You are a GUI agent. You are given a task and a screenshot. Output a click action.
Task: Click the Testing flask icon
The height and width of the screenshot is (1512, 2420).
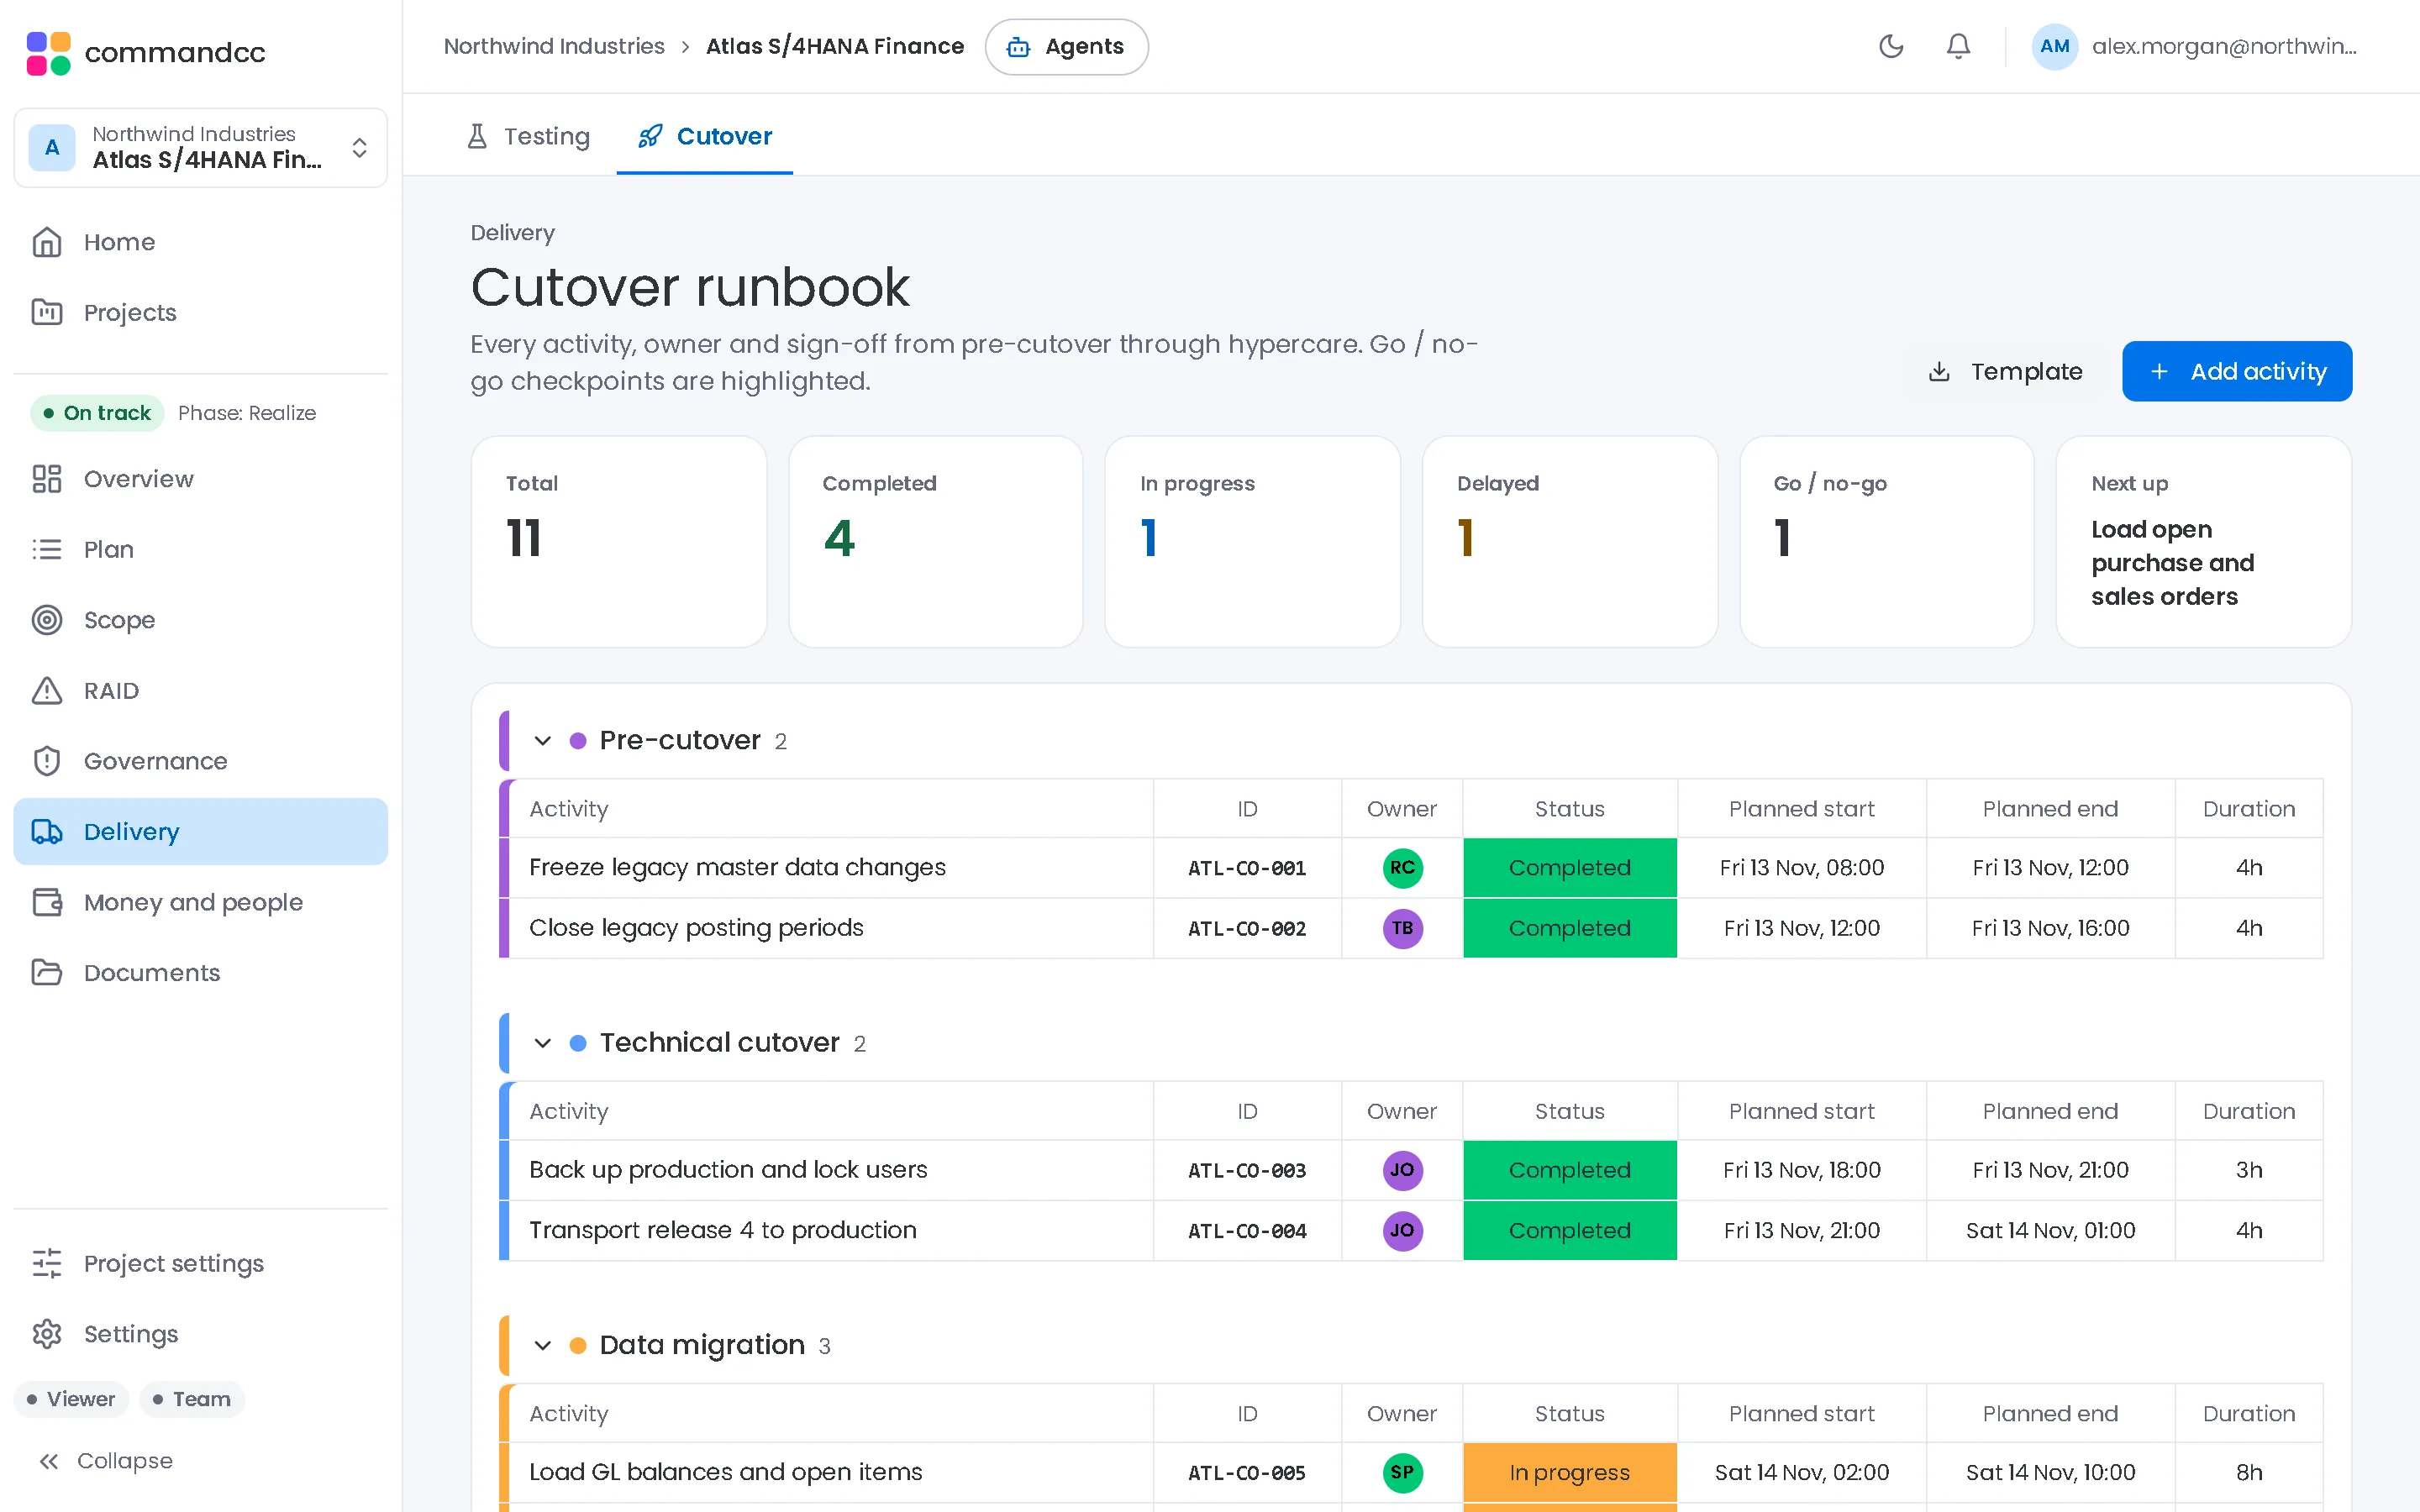(477, 136)
